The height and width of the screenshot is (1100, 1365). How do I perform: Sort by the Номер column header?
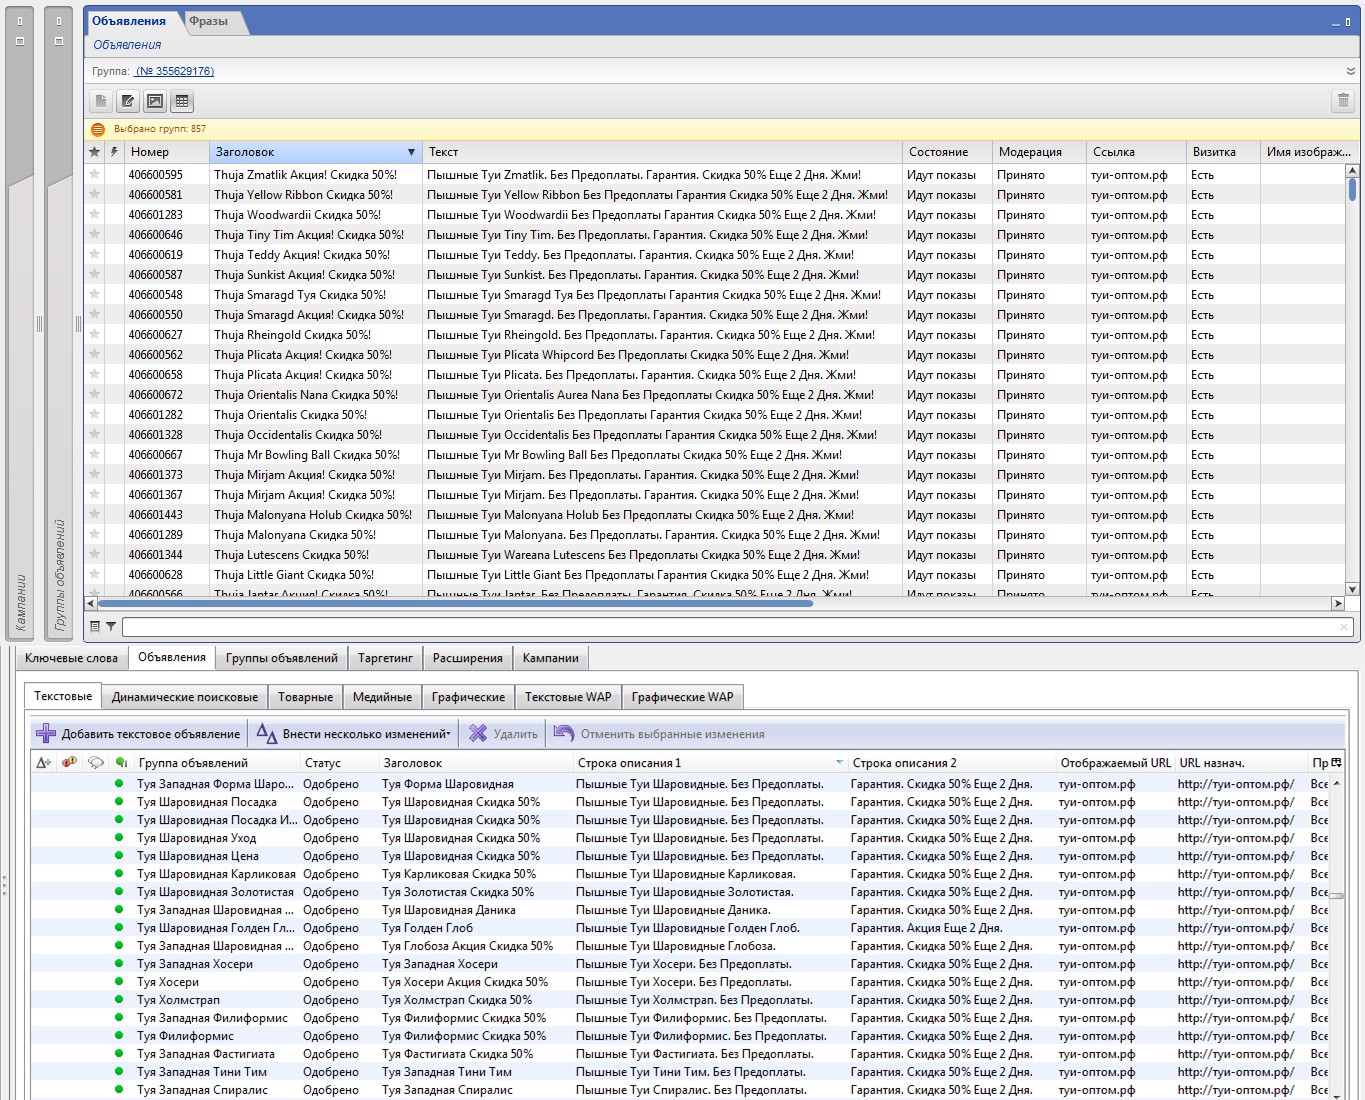point(167,152)
